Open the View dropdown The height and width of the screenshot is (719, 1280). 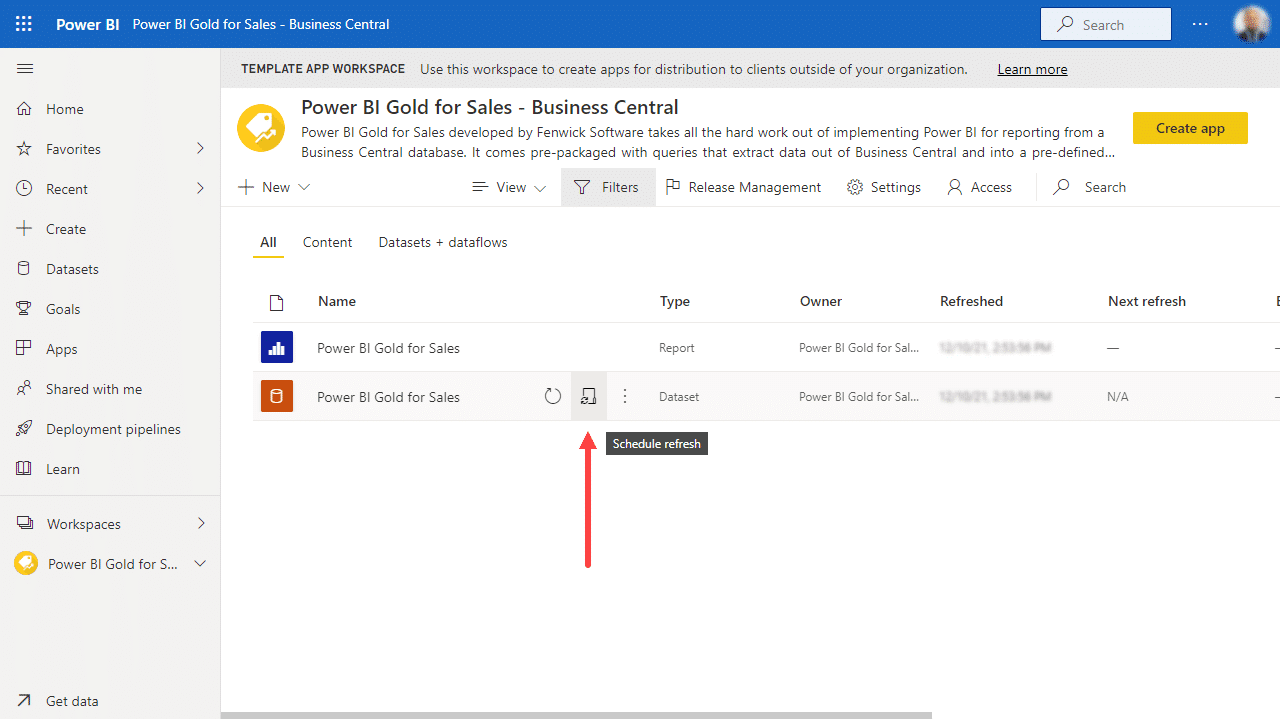(508, 187)
